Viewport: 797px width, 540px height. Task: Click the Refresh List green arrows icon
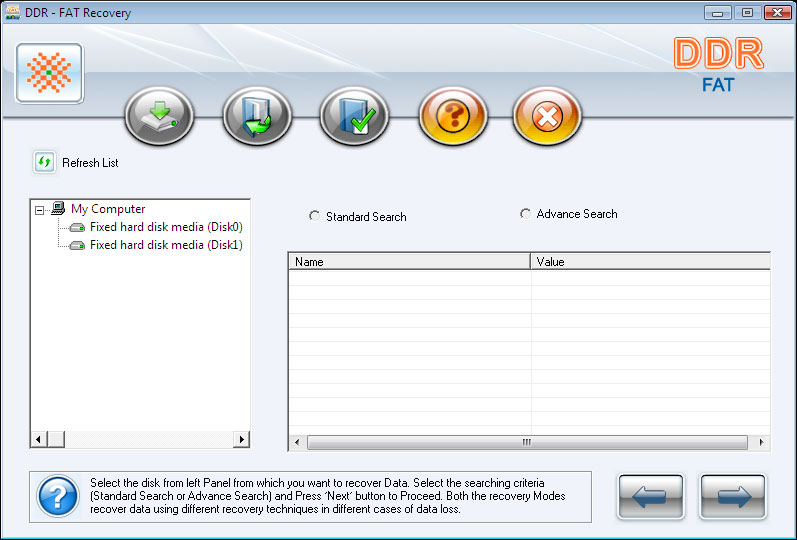pos(44,163)
